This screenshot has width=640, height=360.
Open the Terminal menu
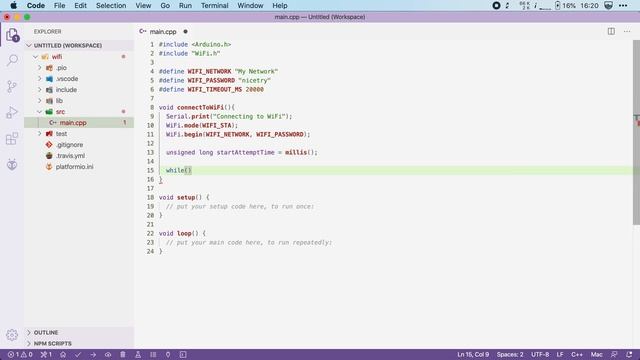[215, 6]
